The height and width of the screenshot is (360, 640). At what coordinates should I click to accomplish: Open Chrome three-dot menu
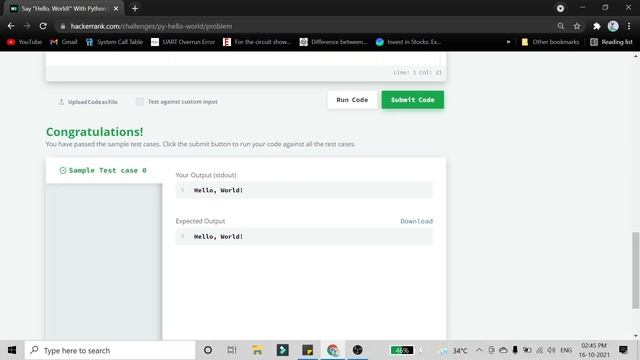[629, 26]
